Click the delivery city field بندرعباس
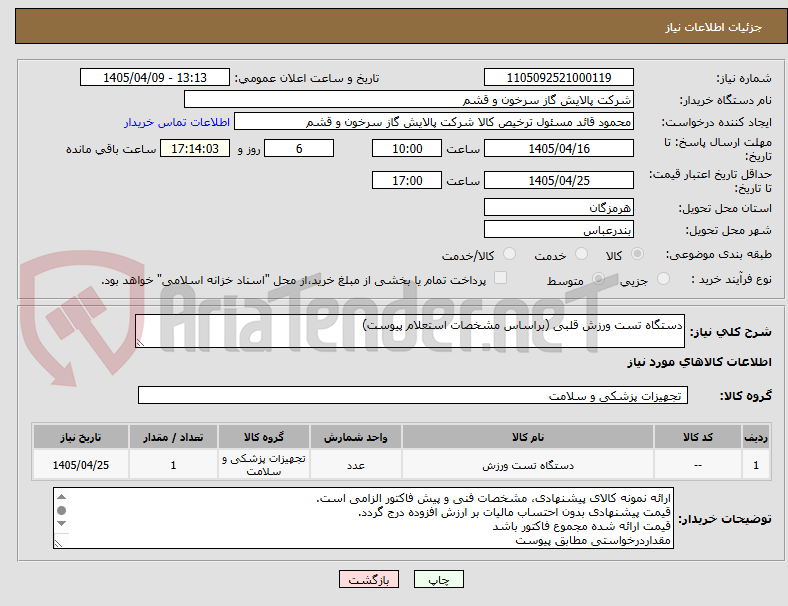Viewport: 788px width, 606px height. pyautogui.click(x=558, y=229)
